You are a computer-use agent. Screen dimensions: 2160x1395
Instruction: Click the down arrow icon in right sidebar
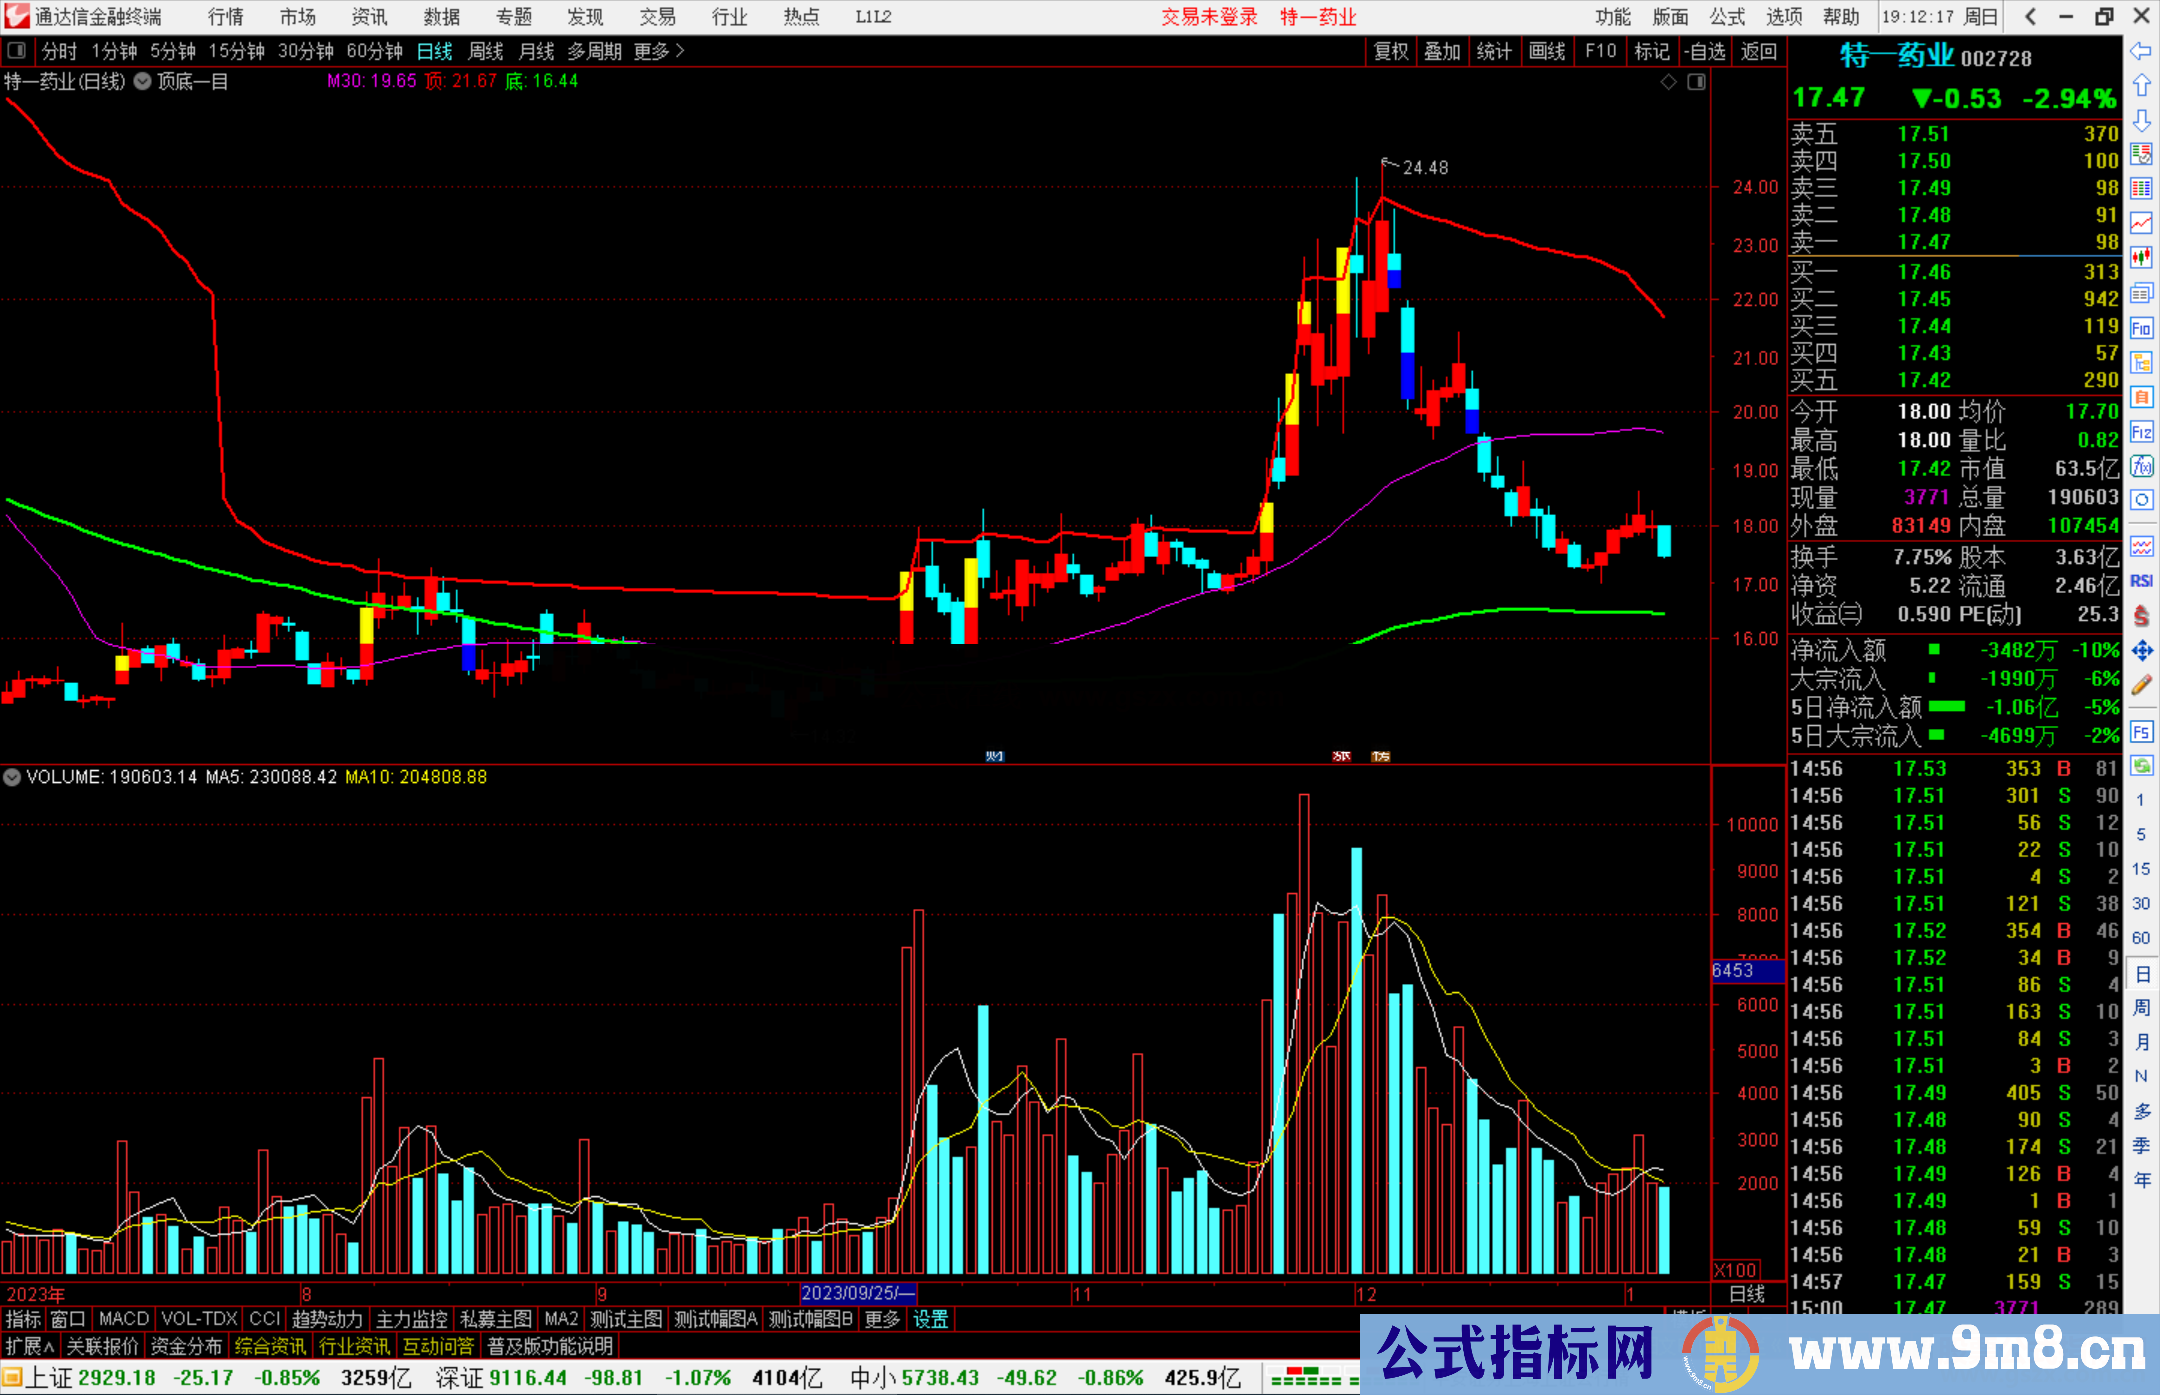pos(2141,120)
